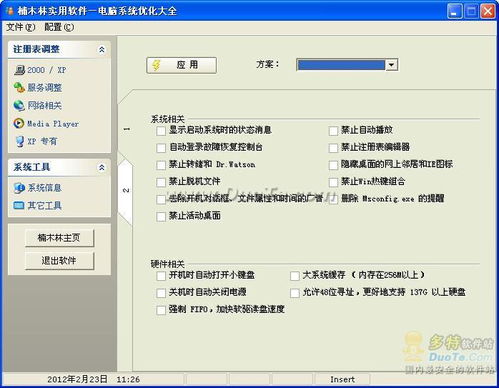This screenshot has height=388, width=499.
Task: Click the Media Player sidebar icon
Action: pyautogui.click(x=19, y=123)
